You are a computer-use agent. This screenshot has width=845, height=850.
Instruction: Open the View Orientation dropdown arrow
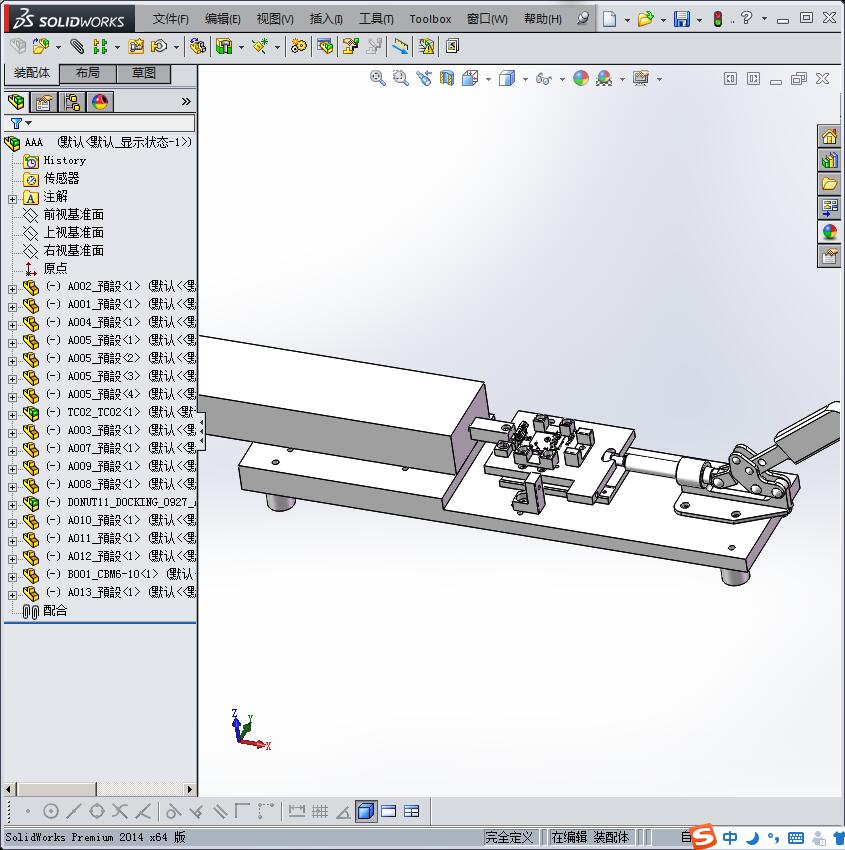pos(488,79)
